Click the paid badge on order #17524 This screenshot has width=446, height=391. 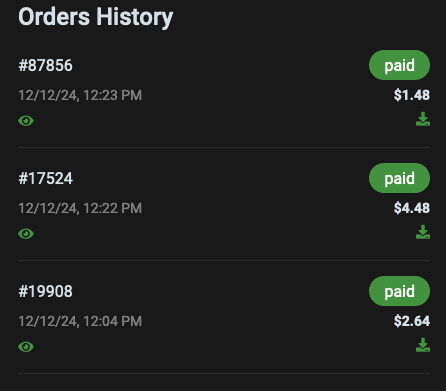click(x=399, y=178)
